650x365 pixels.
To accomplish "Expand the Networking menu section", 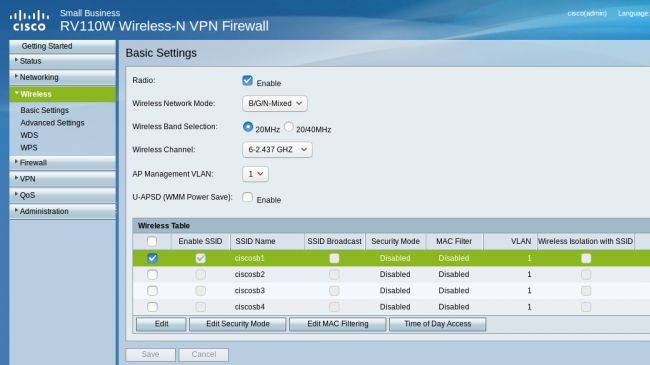I will point(63,77).
